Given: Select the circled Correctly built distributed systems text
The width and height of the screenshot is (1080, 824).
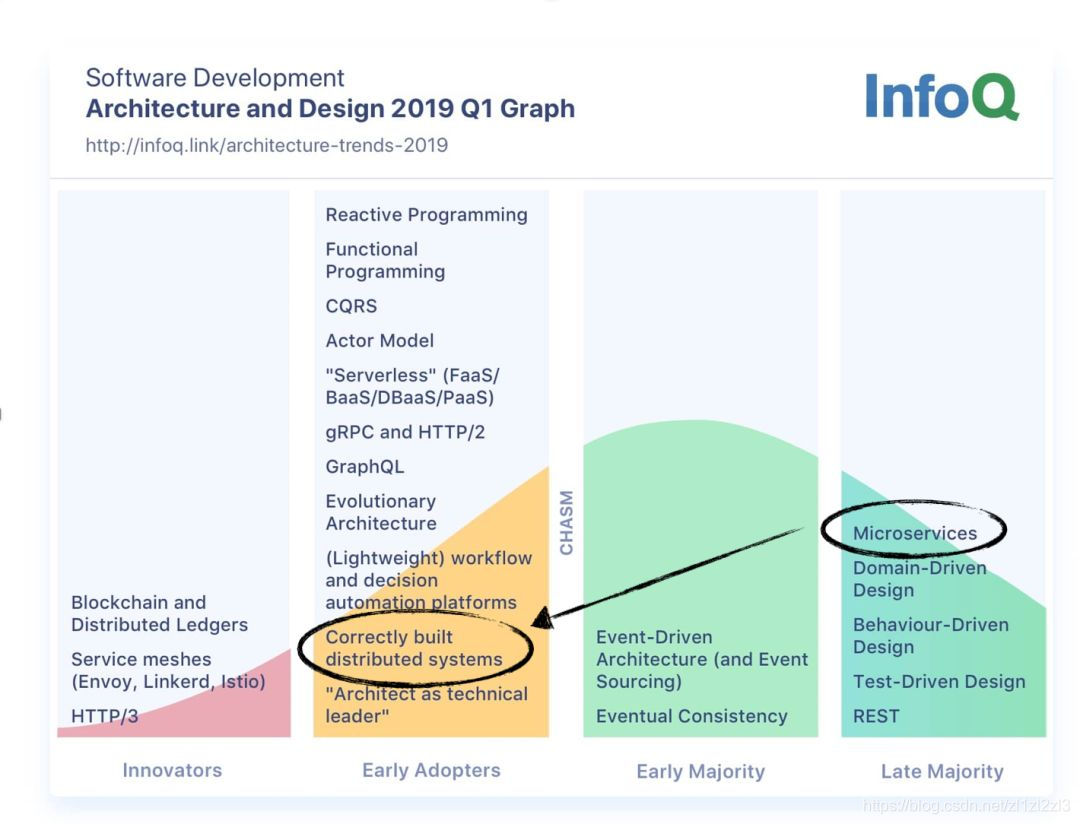Looking at the screenshot, I should (x=413, y=648).
